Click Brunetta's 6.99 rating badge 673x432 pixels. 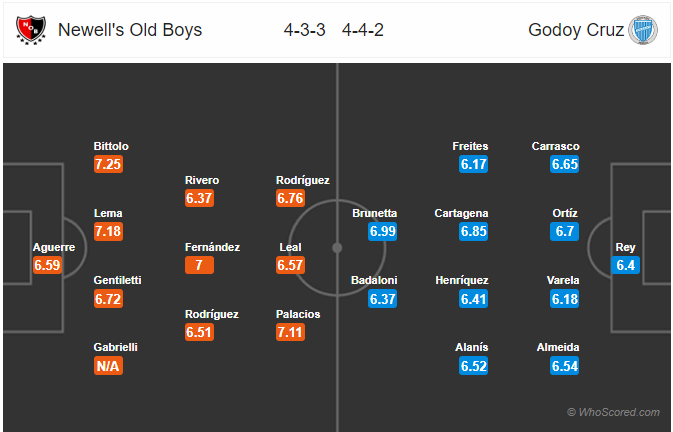(x=382, y=232)
